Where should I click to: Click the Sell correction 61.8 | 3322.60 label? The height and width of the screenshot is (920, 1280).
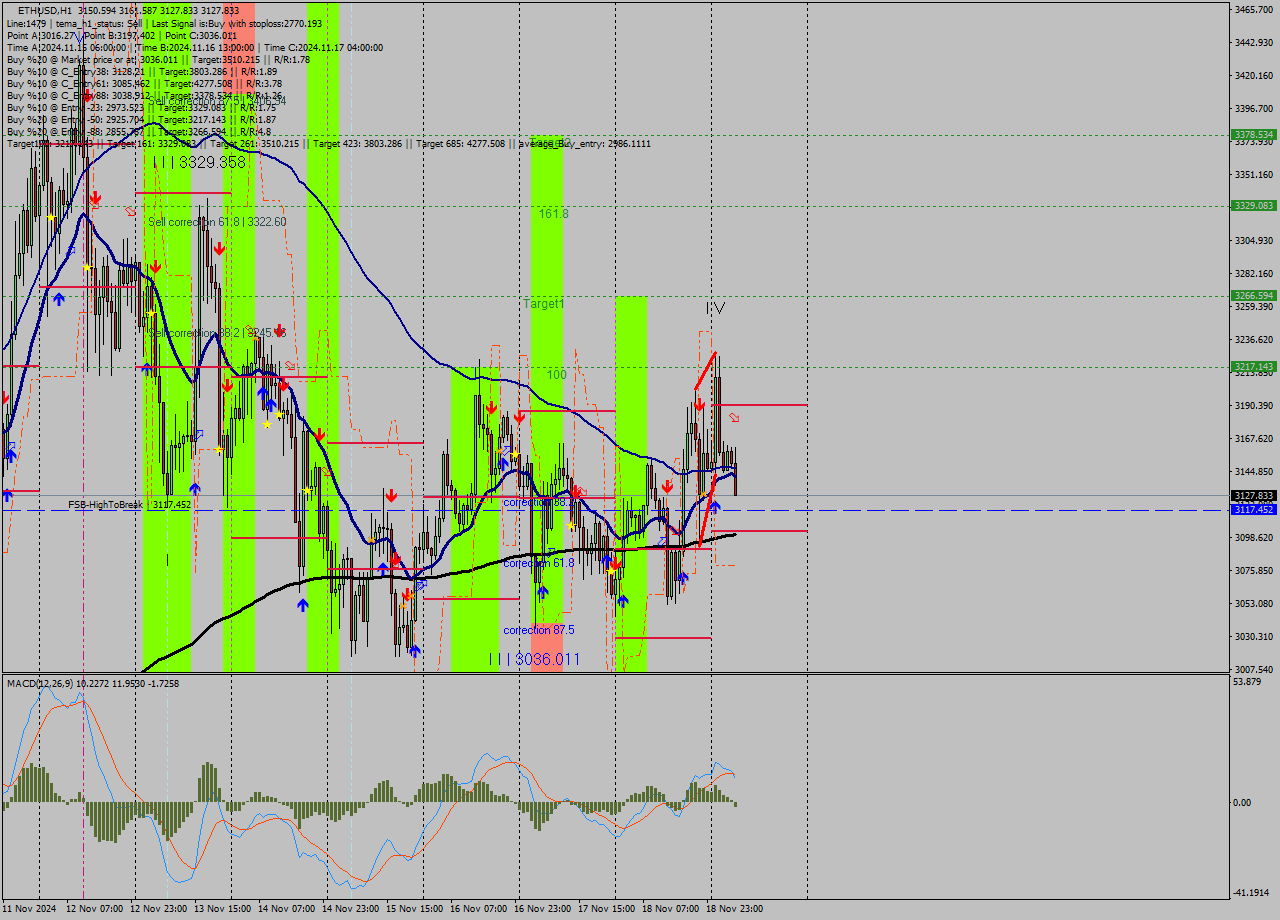tap(217, 222)
